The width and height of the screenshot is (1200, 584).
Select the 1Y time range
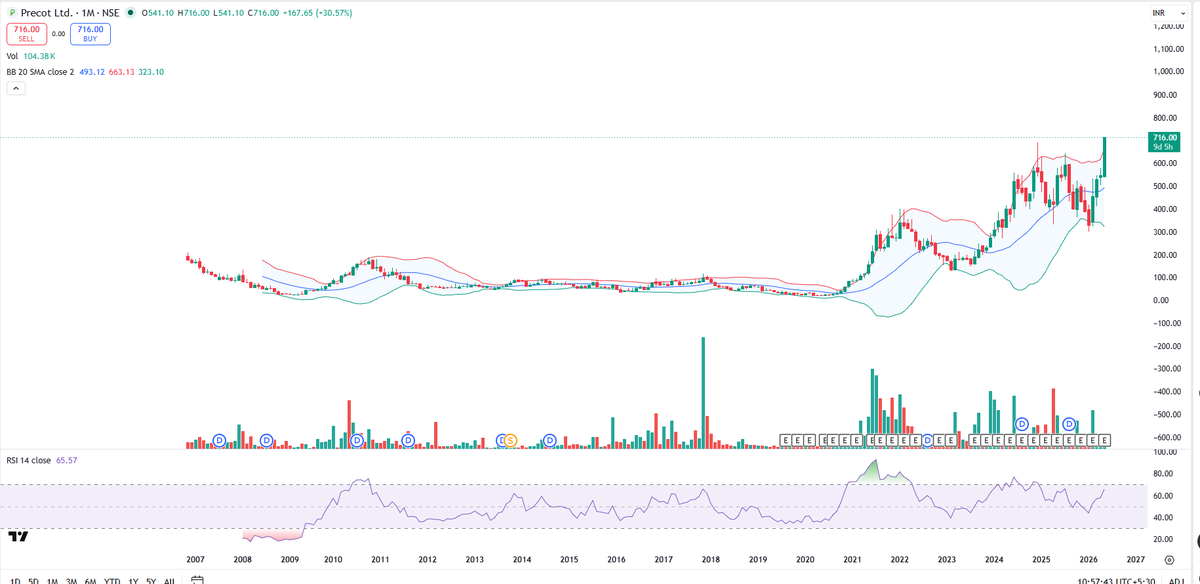pos(132,581)
